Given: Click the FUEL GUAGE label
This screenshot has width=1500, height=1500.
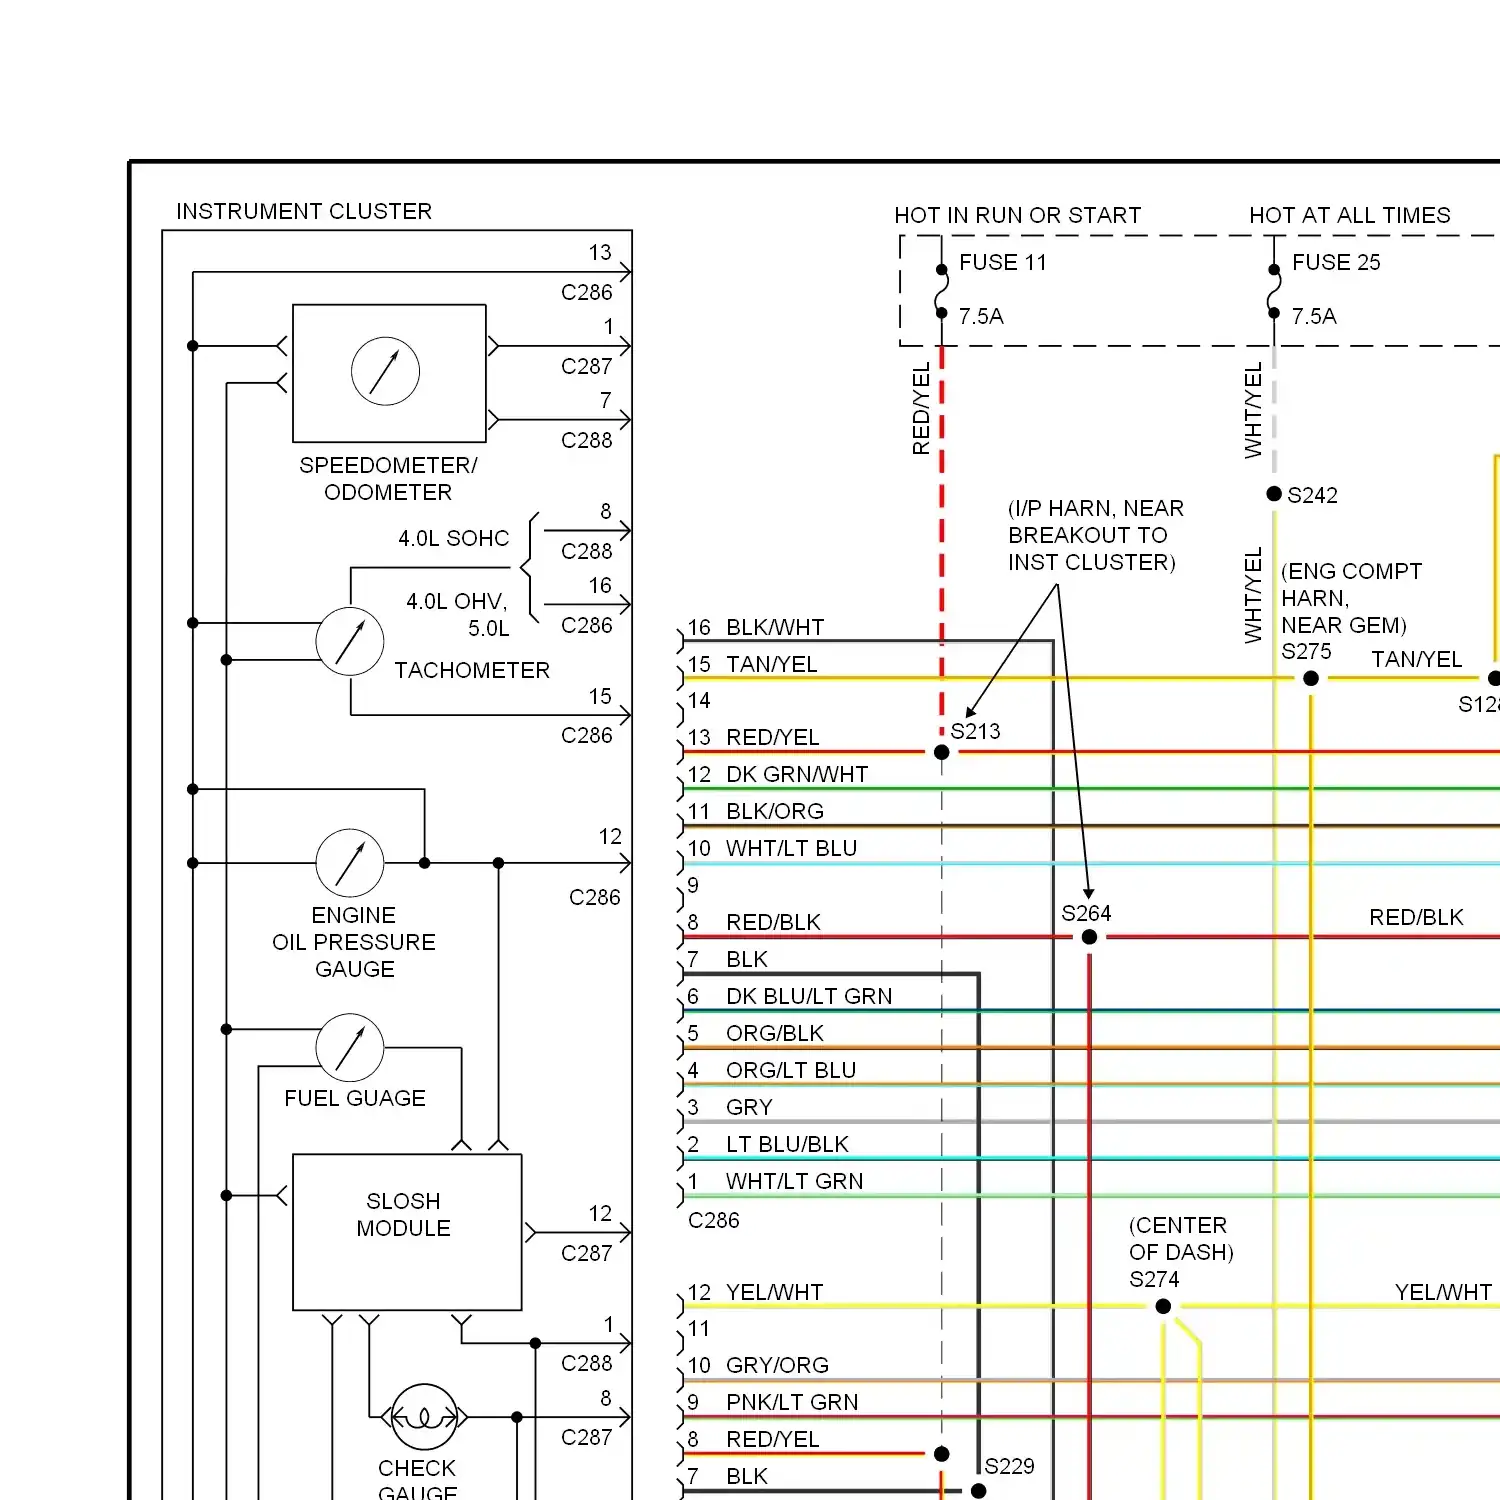Looking at the screenshot, I should [355, 1098].
